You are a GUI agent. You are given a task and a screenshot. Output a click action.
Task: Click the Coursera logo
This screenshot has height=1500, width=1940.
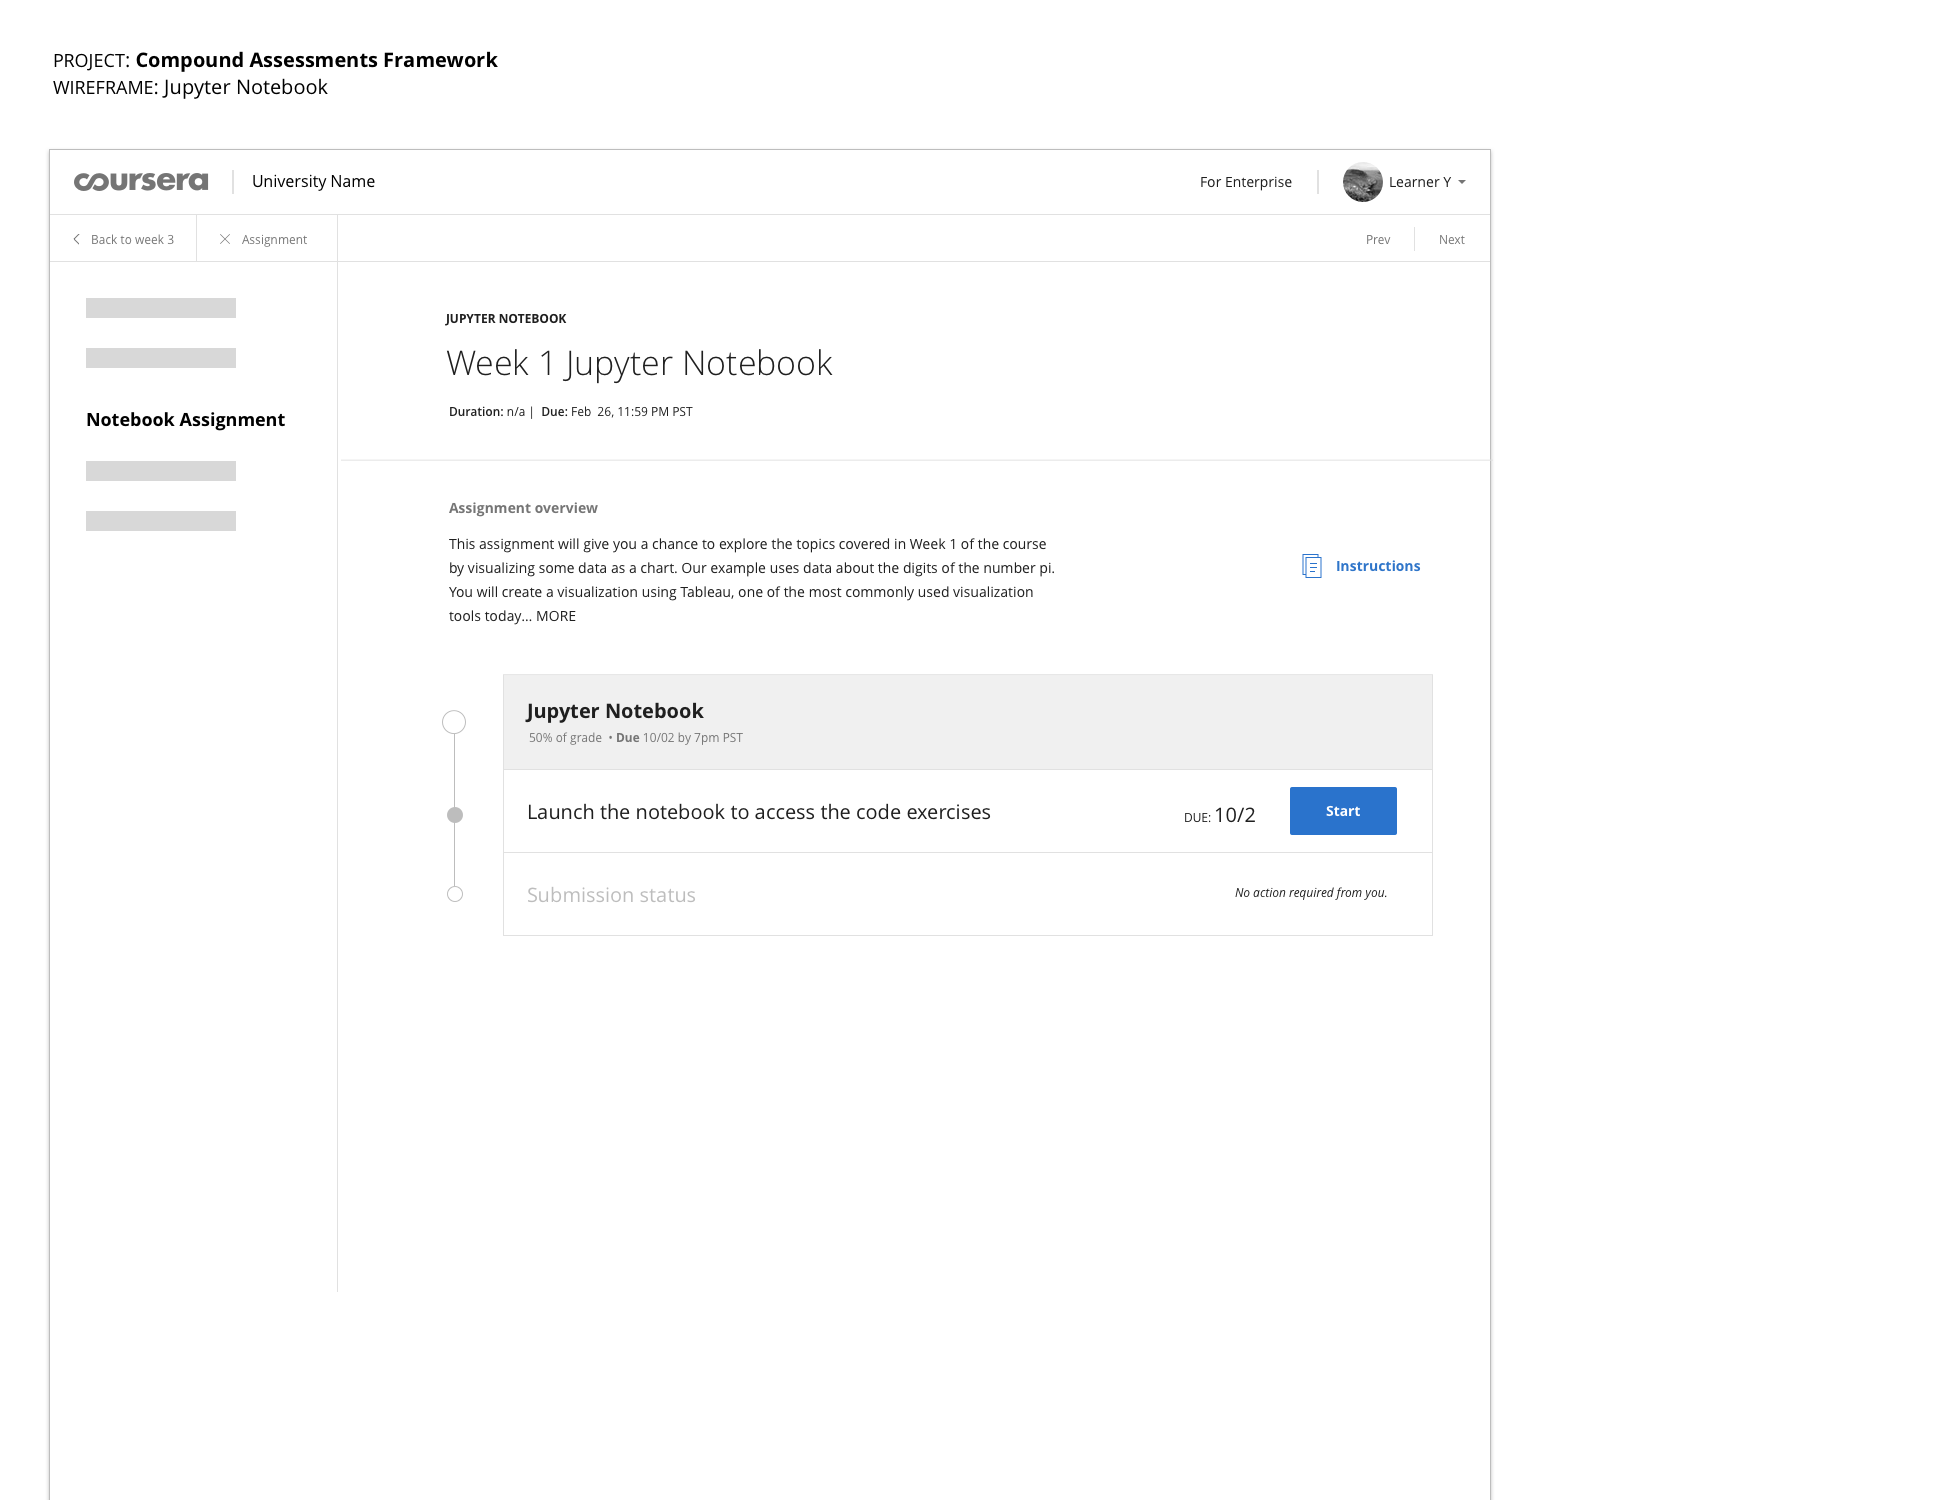tap(141, 181)
